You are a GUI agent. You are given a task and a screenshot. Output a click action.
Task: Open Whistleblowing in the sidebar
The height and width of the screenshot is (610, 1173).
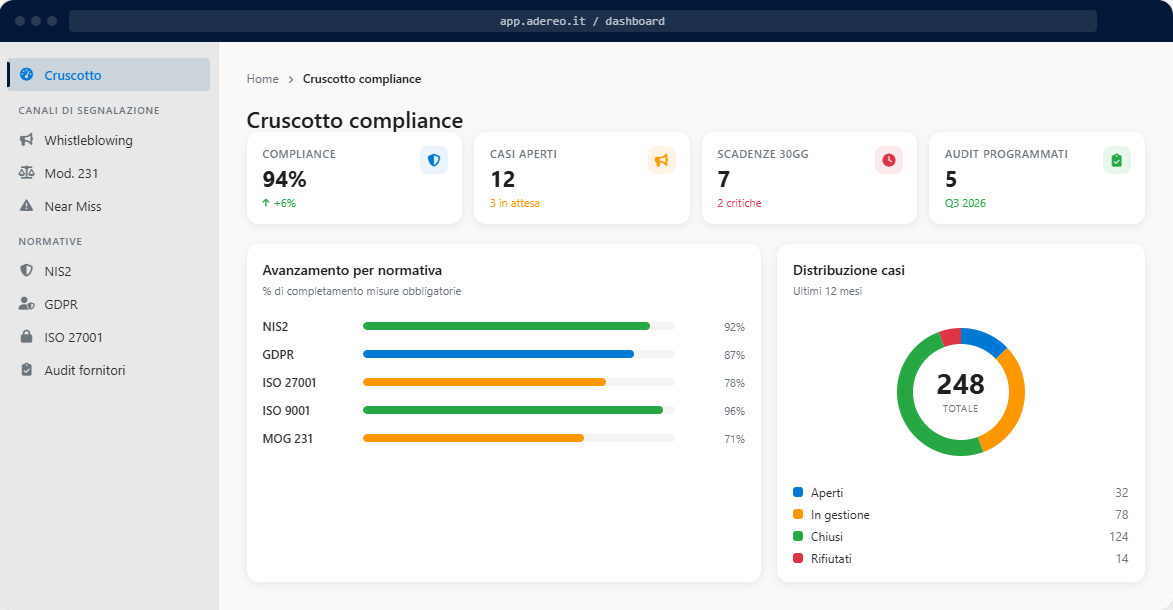108,140
